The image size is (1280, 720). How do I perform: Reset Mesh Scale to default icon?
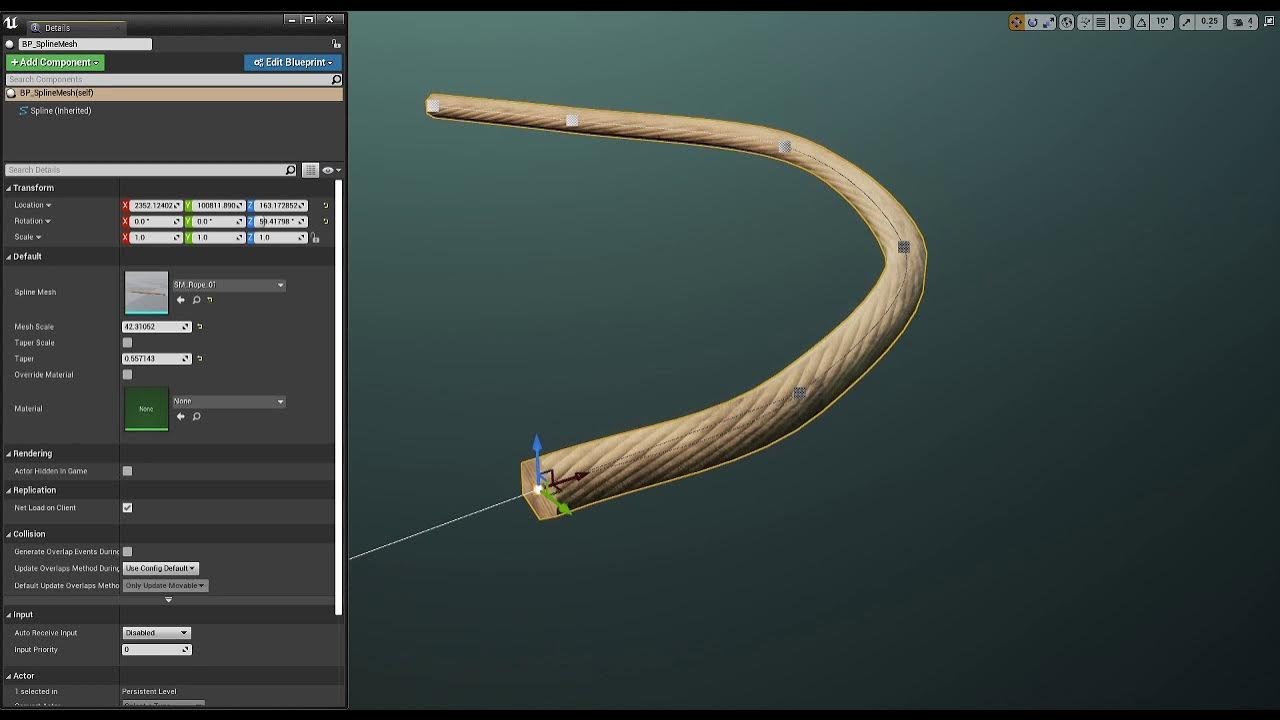[199, 327]
